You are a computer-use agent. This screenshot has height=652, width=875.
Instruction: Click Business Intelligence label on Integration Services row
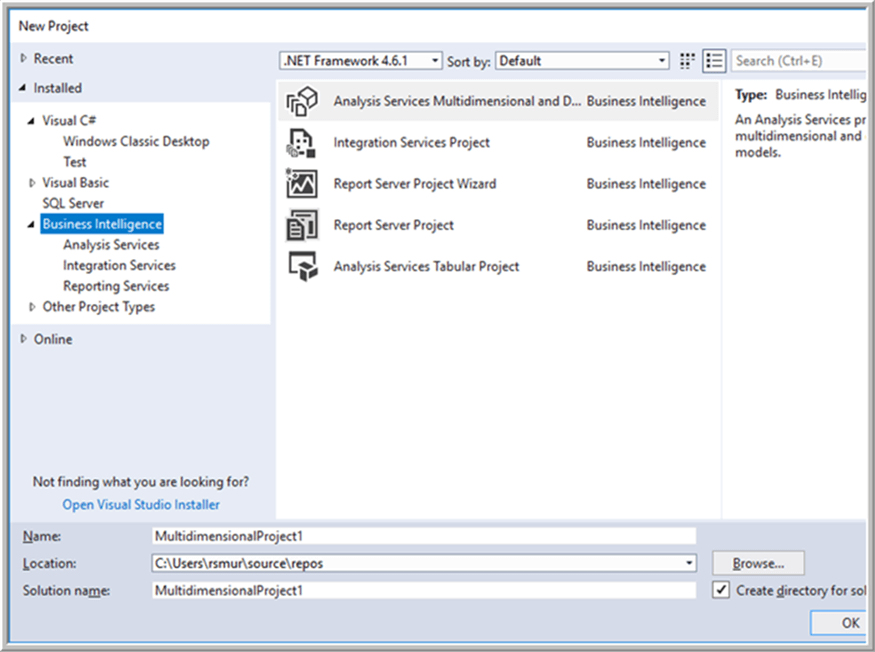pyautogui.click(x=646, y=142)
